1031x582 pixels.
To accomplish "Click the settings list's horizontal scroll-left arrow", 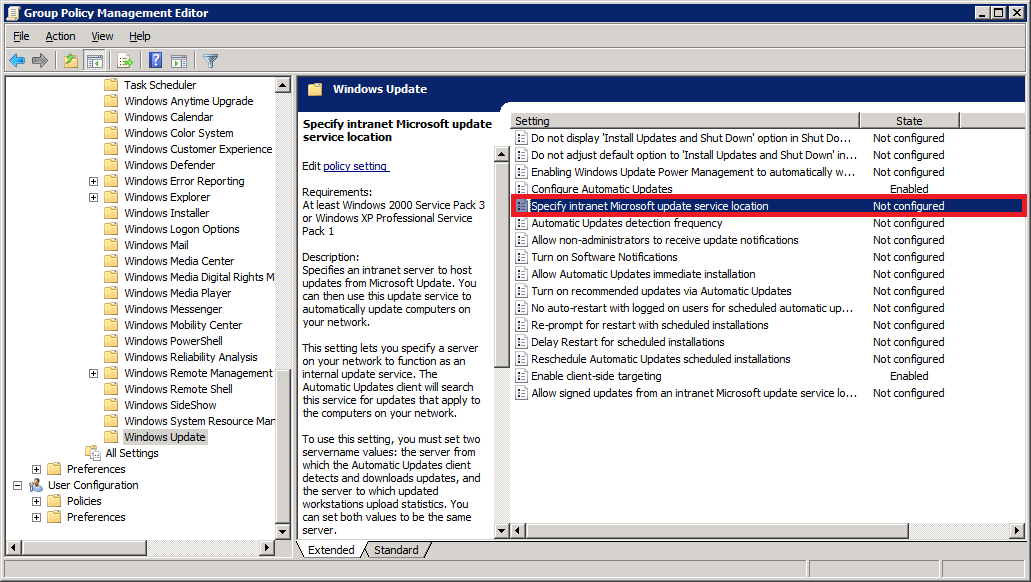I will pos(518,530).
